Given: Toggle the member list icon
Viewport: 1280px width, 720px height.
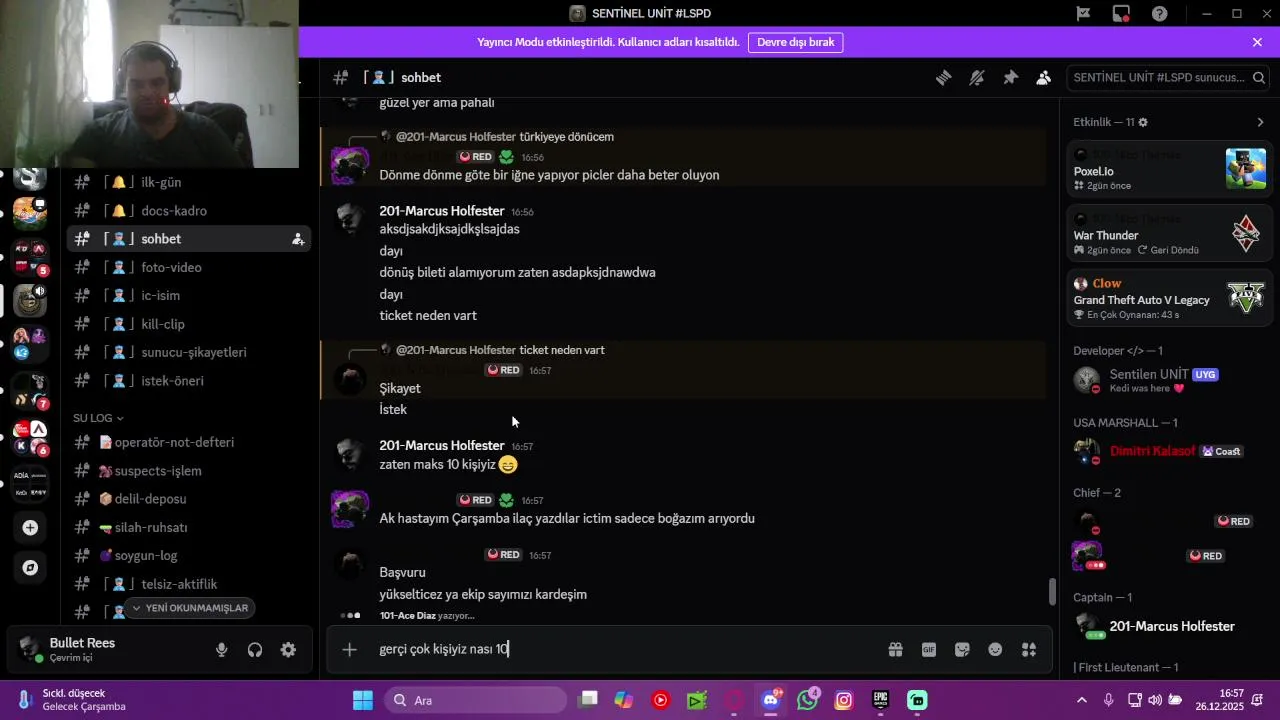Looking at the screenshot, I should coord(1044,78).
